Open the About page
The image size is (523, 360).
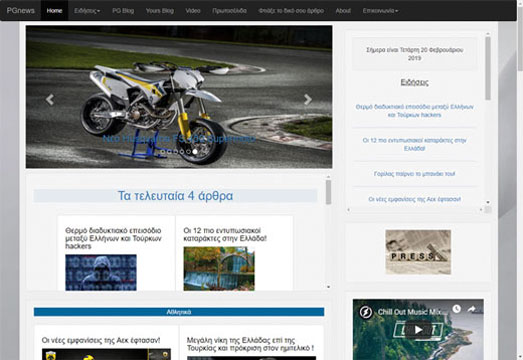click(x=343, y=11)
